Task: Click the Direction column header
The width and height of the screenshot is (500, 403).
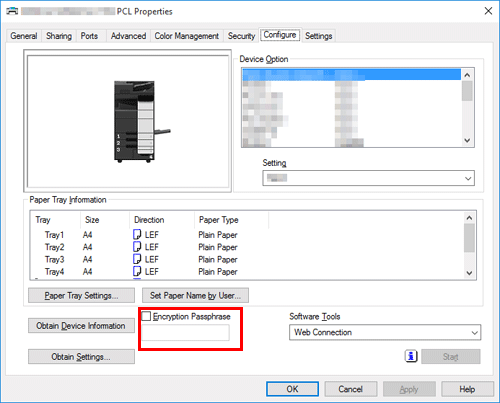Action: [x=162, y=220]
